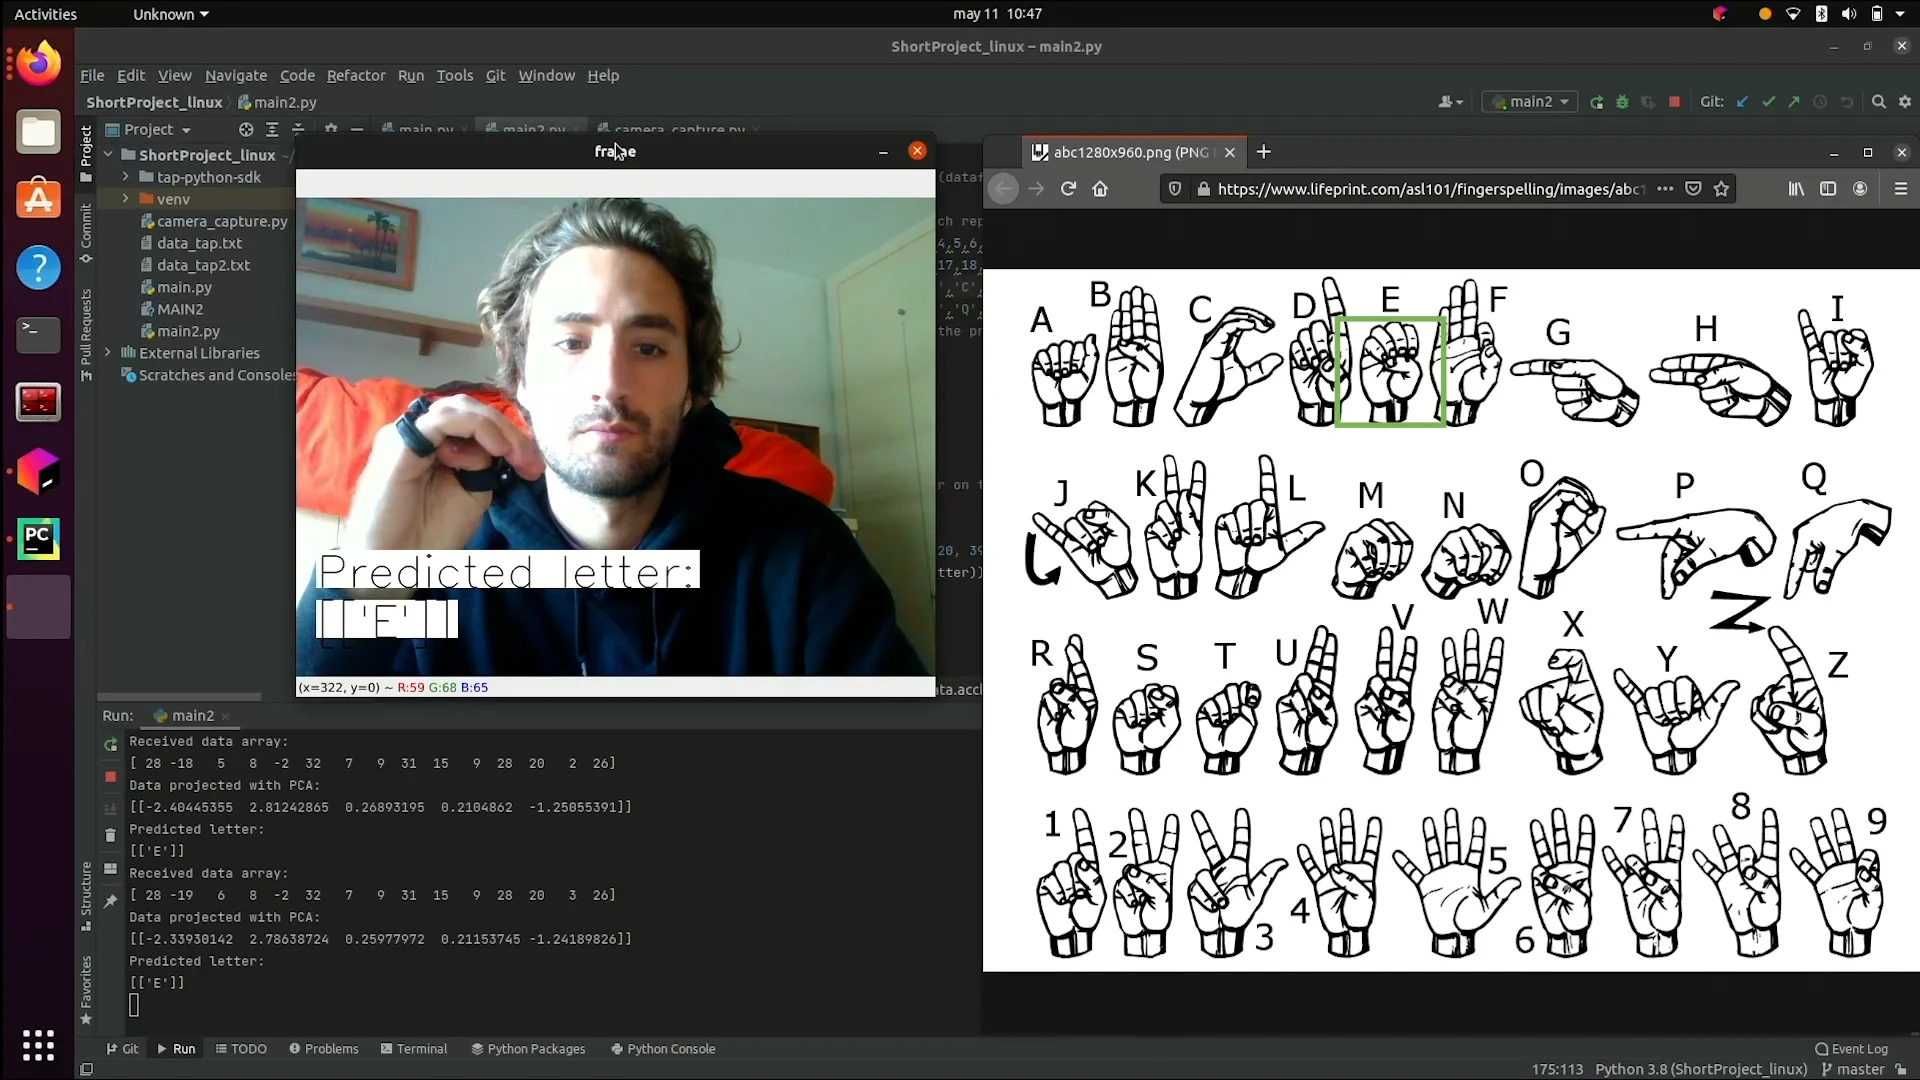Open the Refactor menu
1920x1080 pixels.
[x=355, y=75]
